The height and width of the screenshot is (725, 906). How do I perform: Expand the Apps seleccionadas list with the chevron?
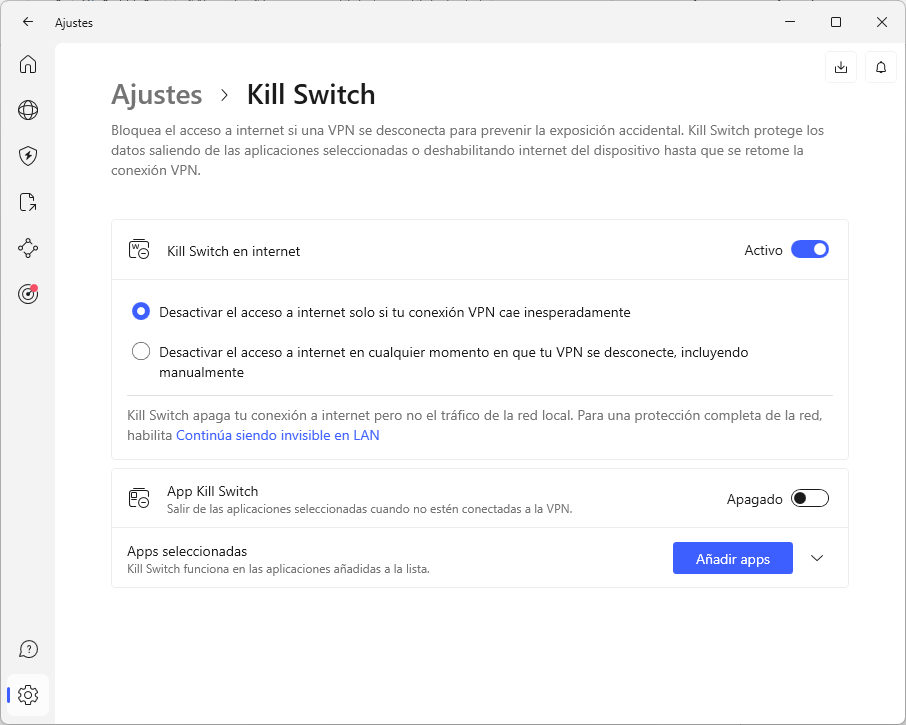(x=817, y=558)
